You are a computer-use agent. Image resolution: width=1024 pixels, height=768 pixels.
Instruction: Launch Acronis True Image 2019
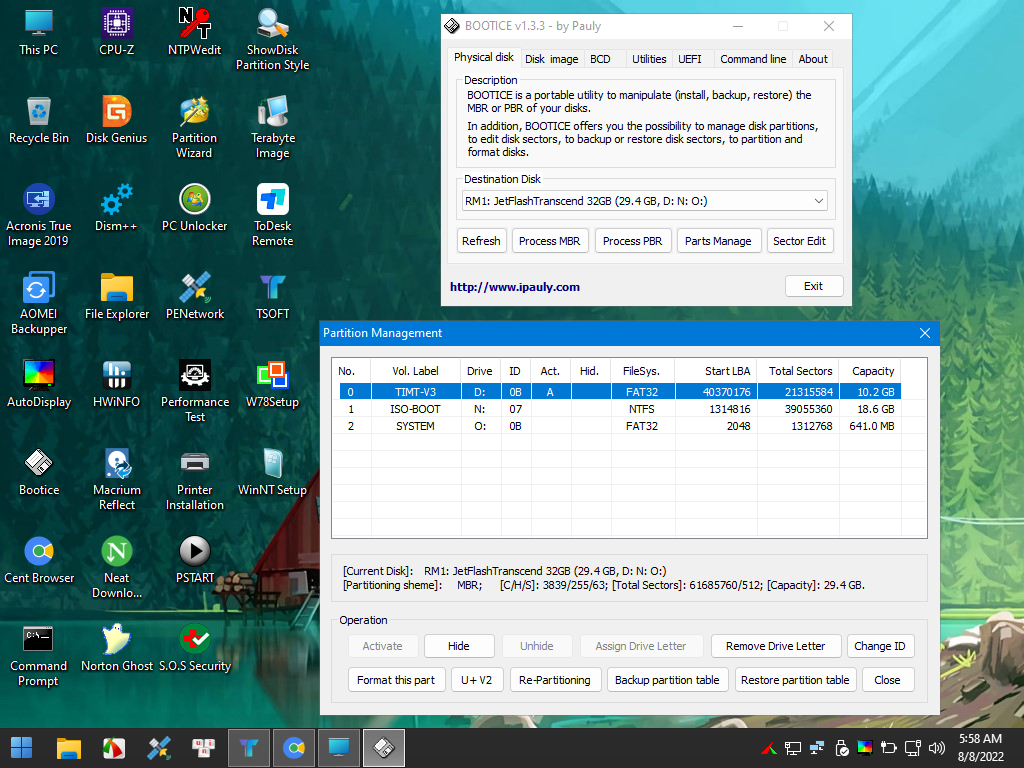39,216
